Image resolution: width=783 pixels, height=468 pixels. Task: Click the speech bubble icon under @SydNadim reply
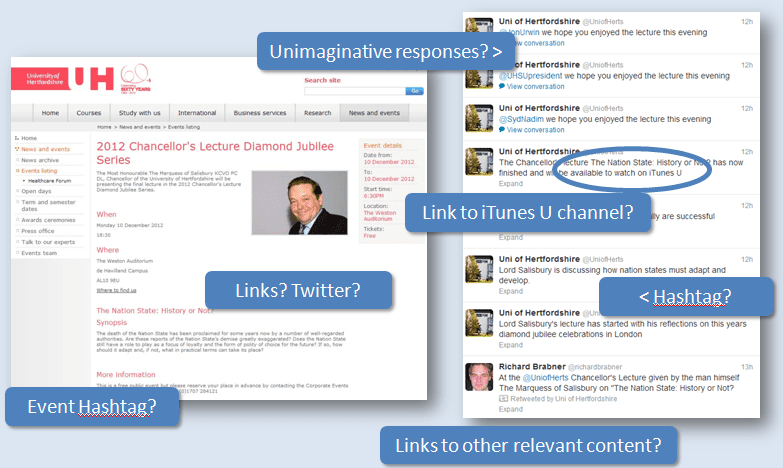502,130
